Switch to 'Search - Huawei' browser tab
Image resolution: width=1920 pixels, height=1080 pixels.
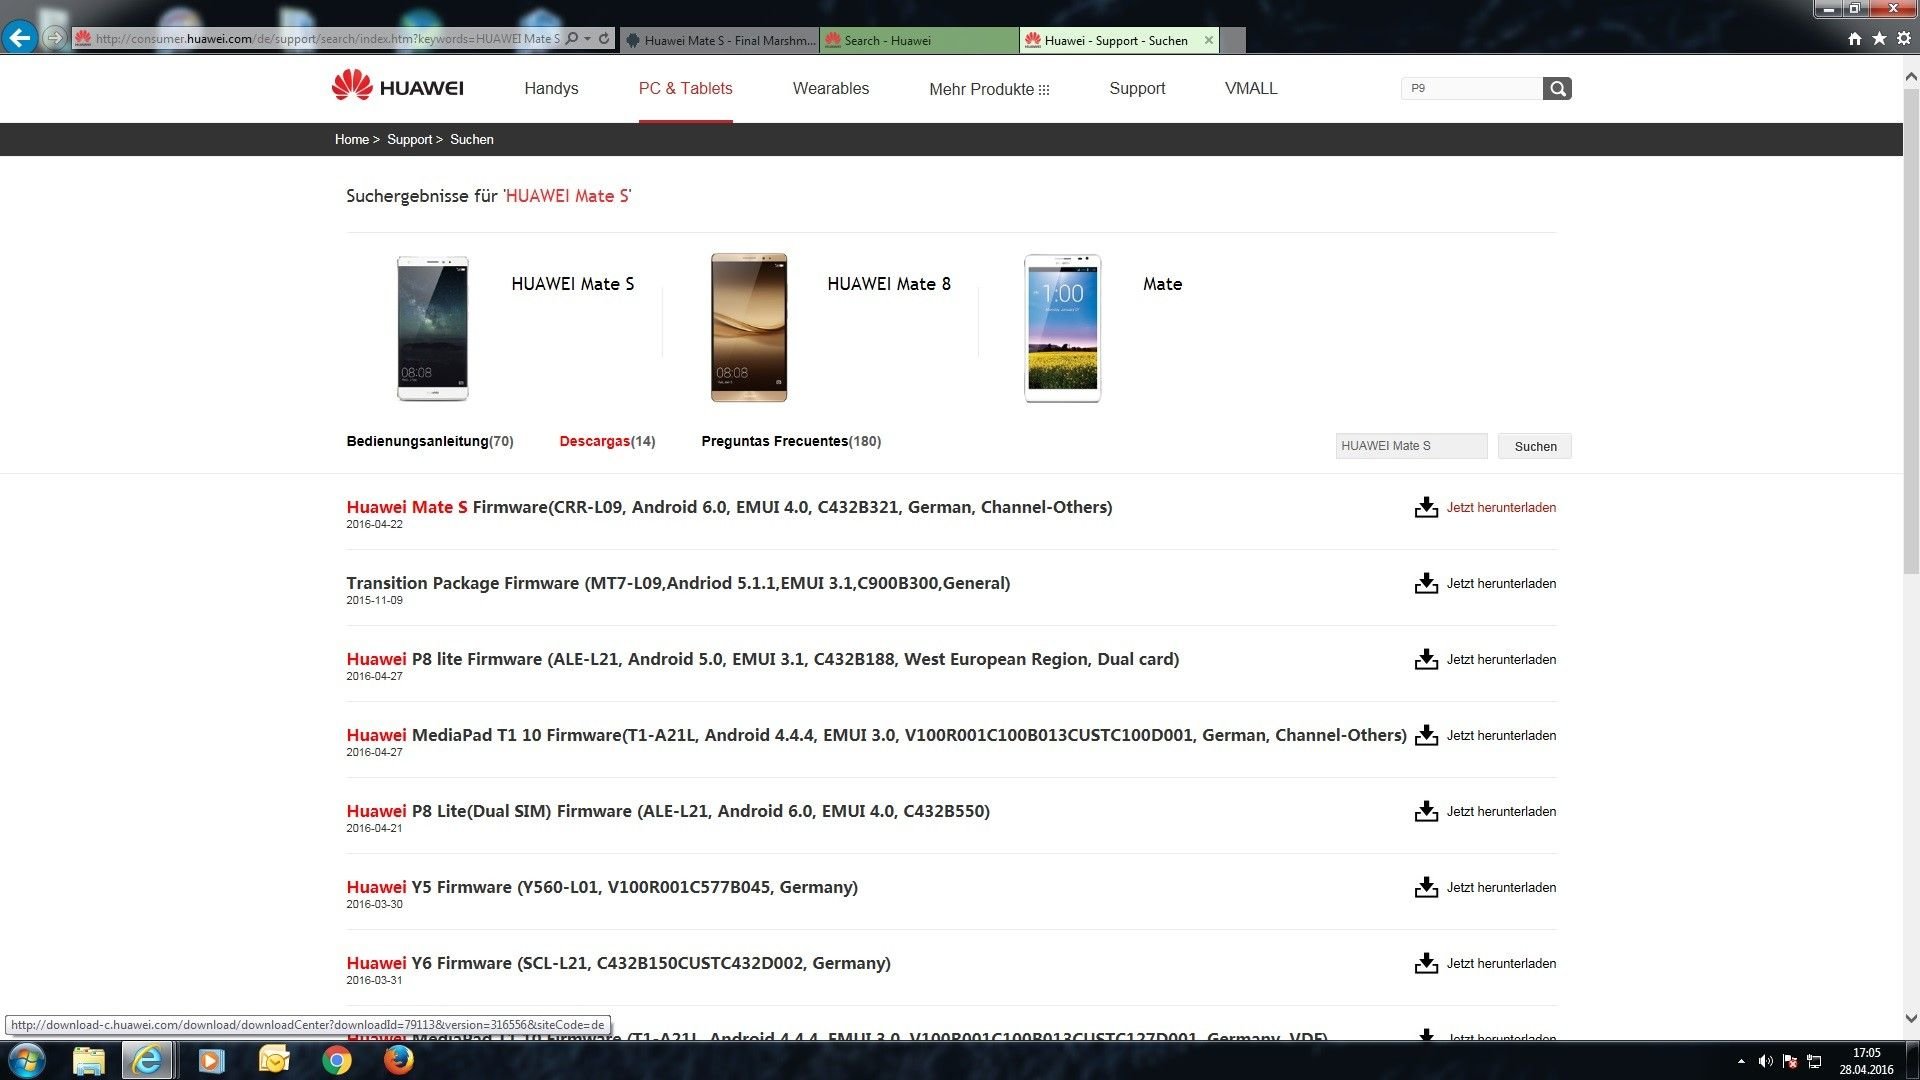click(x=919, y=40)
